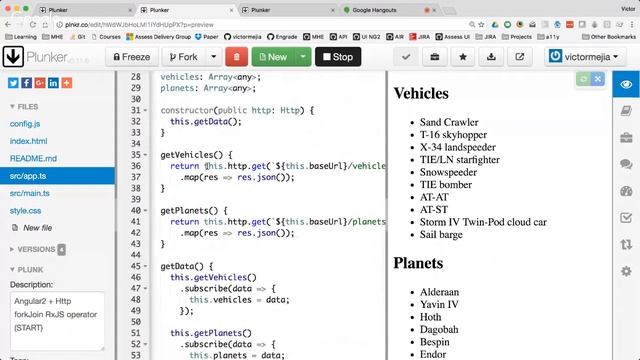Star this plunk
This screenshot has width=640, height=360.
coord(463,57)
